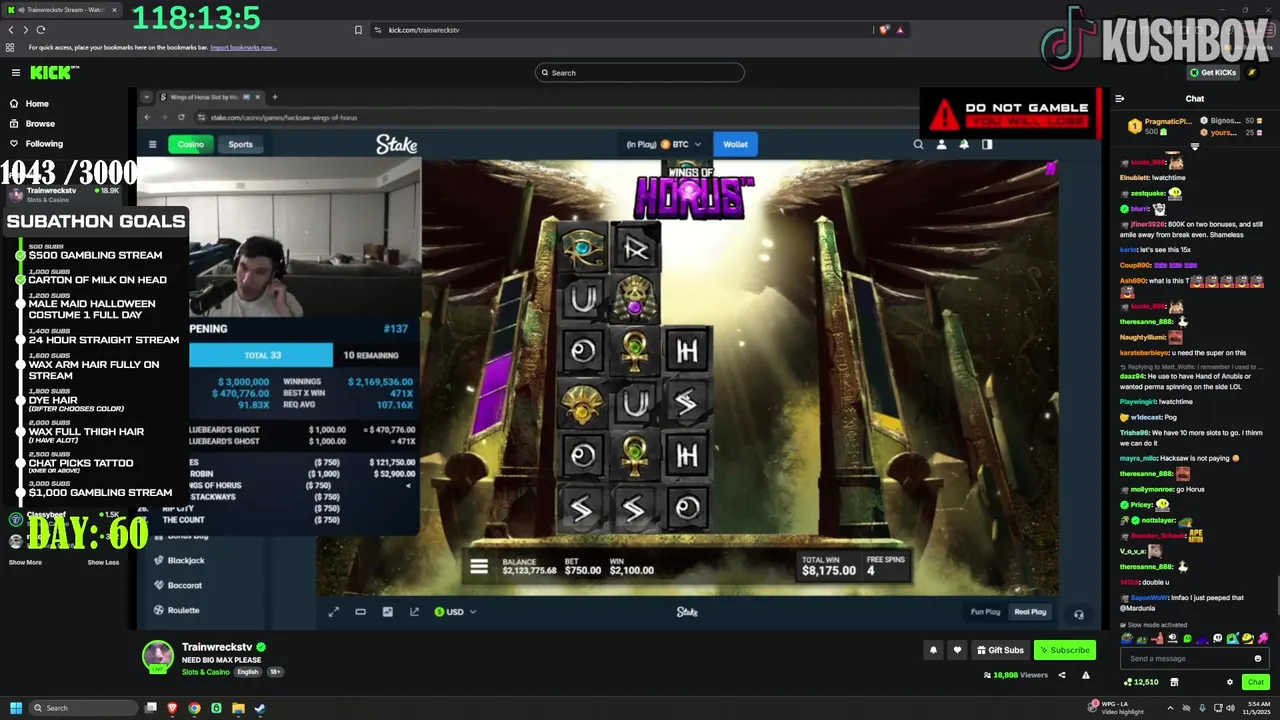The image size is (1280, 720).
Task: Click Trainwreckstv avatar below stream
Action: pyautogui.click(x=157, y=657)
